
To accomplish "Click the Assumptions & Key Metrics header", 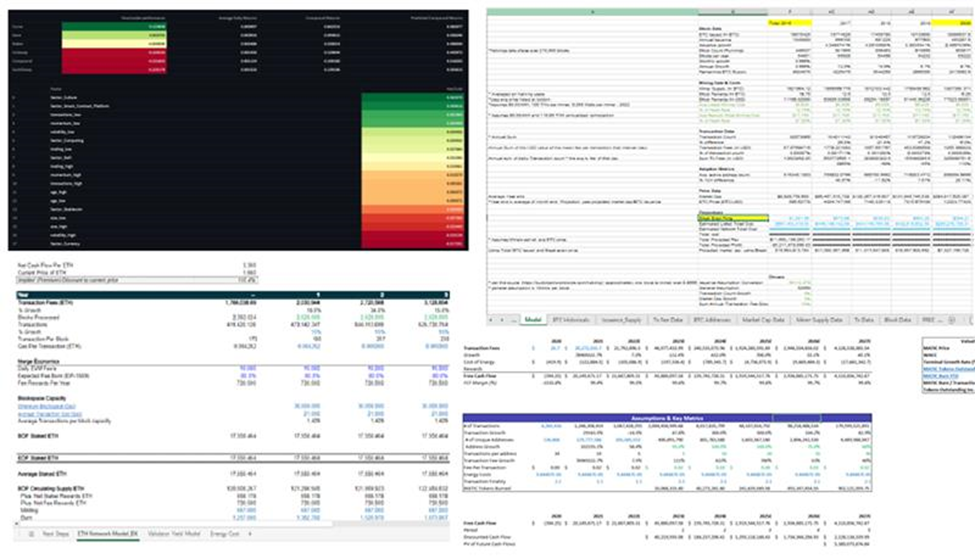I will click(667, 418).
